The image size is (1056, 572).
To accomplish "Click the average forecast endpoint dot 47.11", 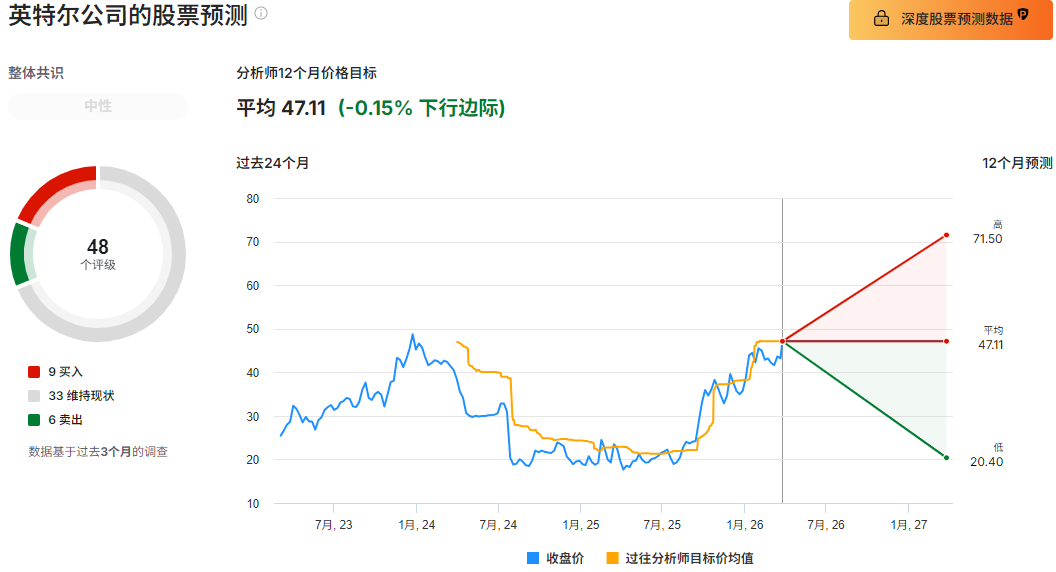I will pos(946,342).
